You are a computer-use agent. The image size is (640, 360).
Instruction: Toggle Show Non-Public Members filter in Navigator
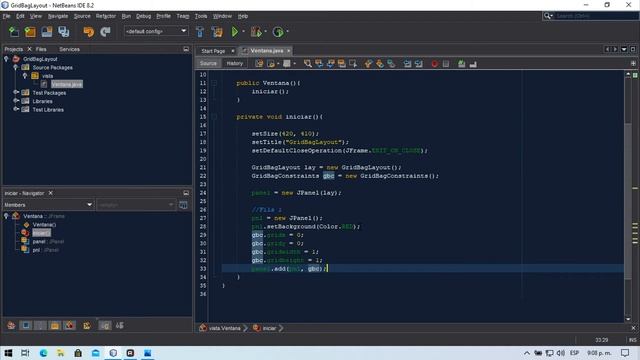tap(55, 325)
